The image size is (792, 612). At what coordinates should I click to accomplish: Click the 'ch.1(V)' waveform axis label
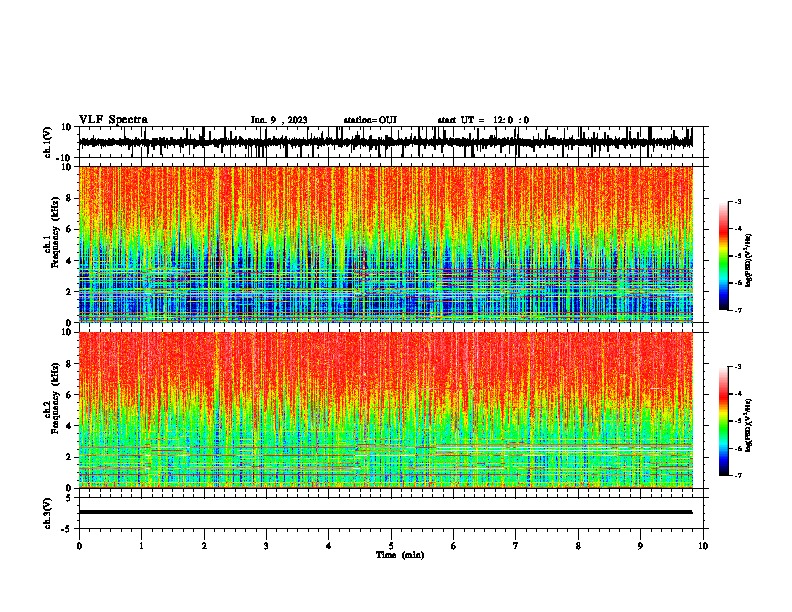tap(48, 142)
